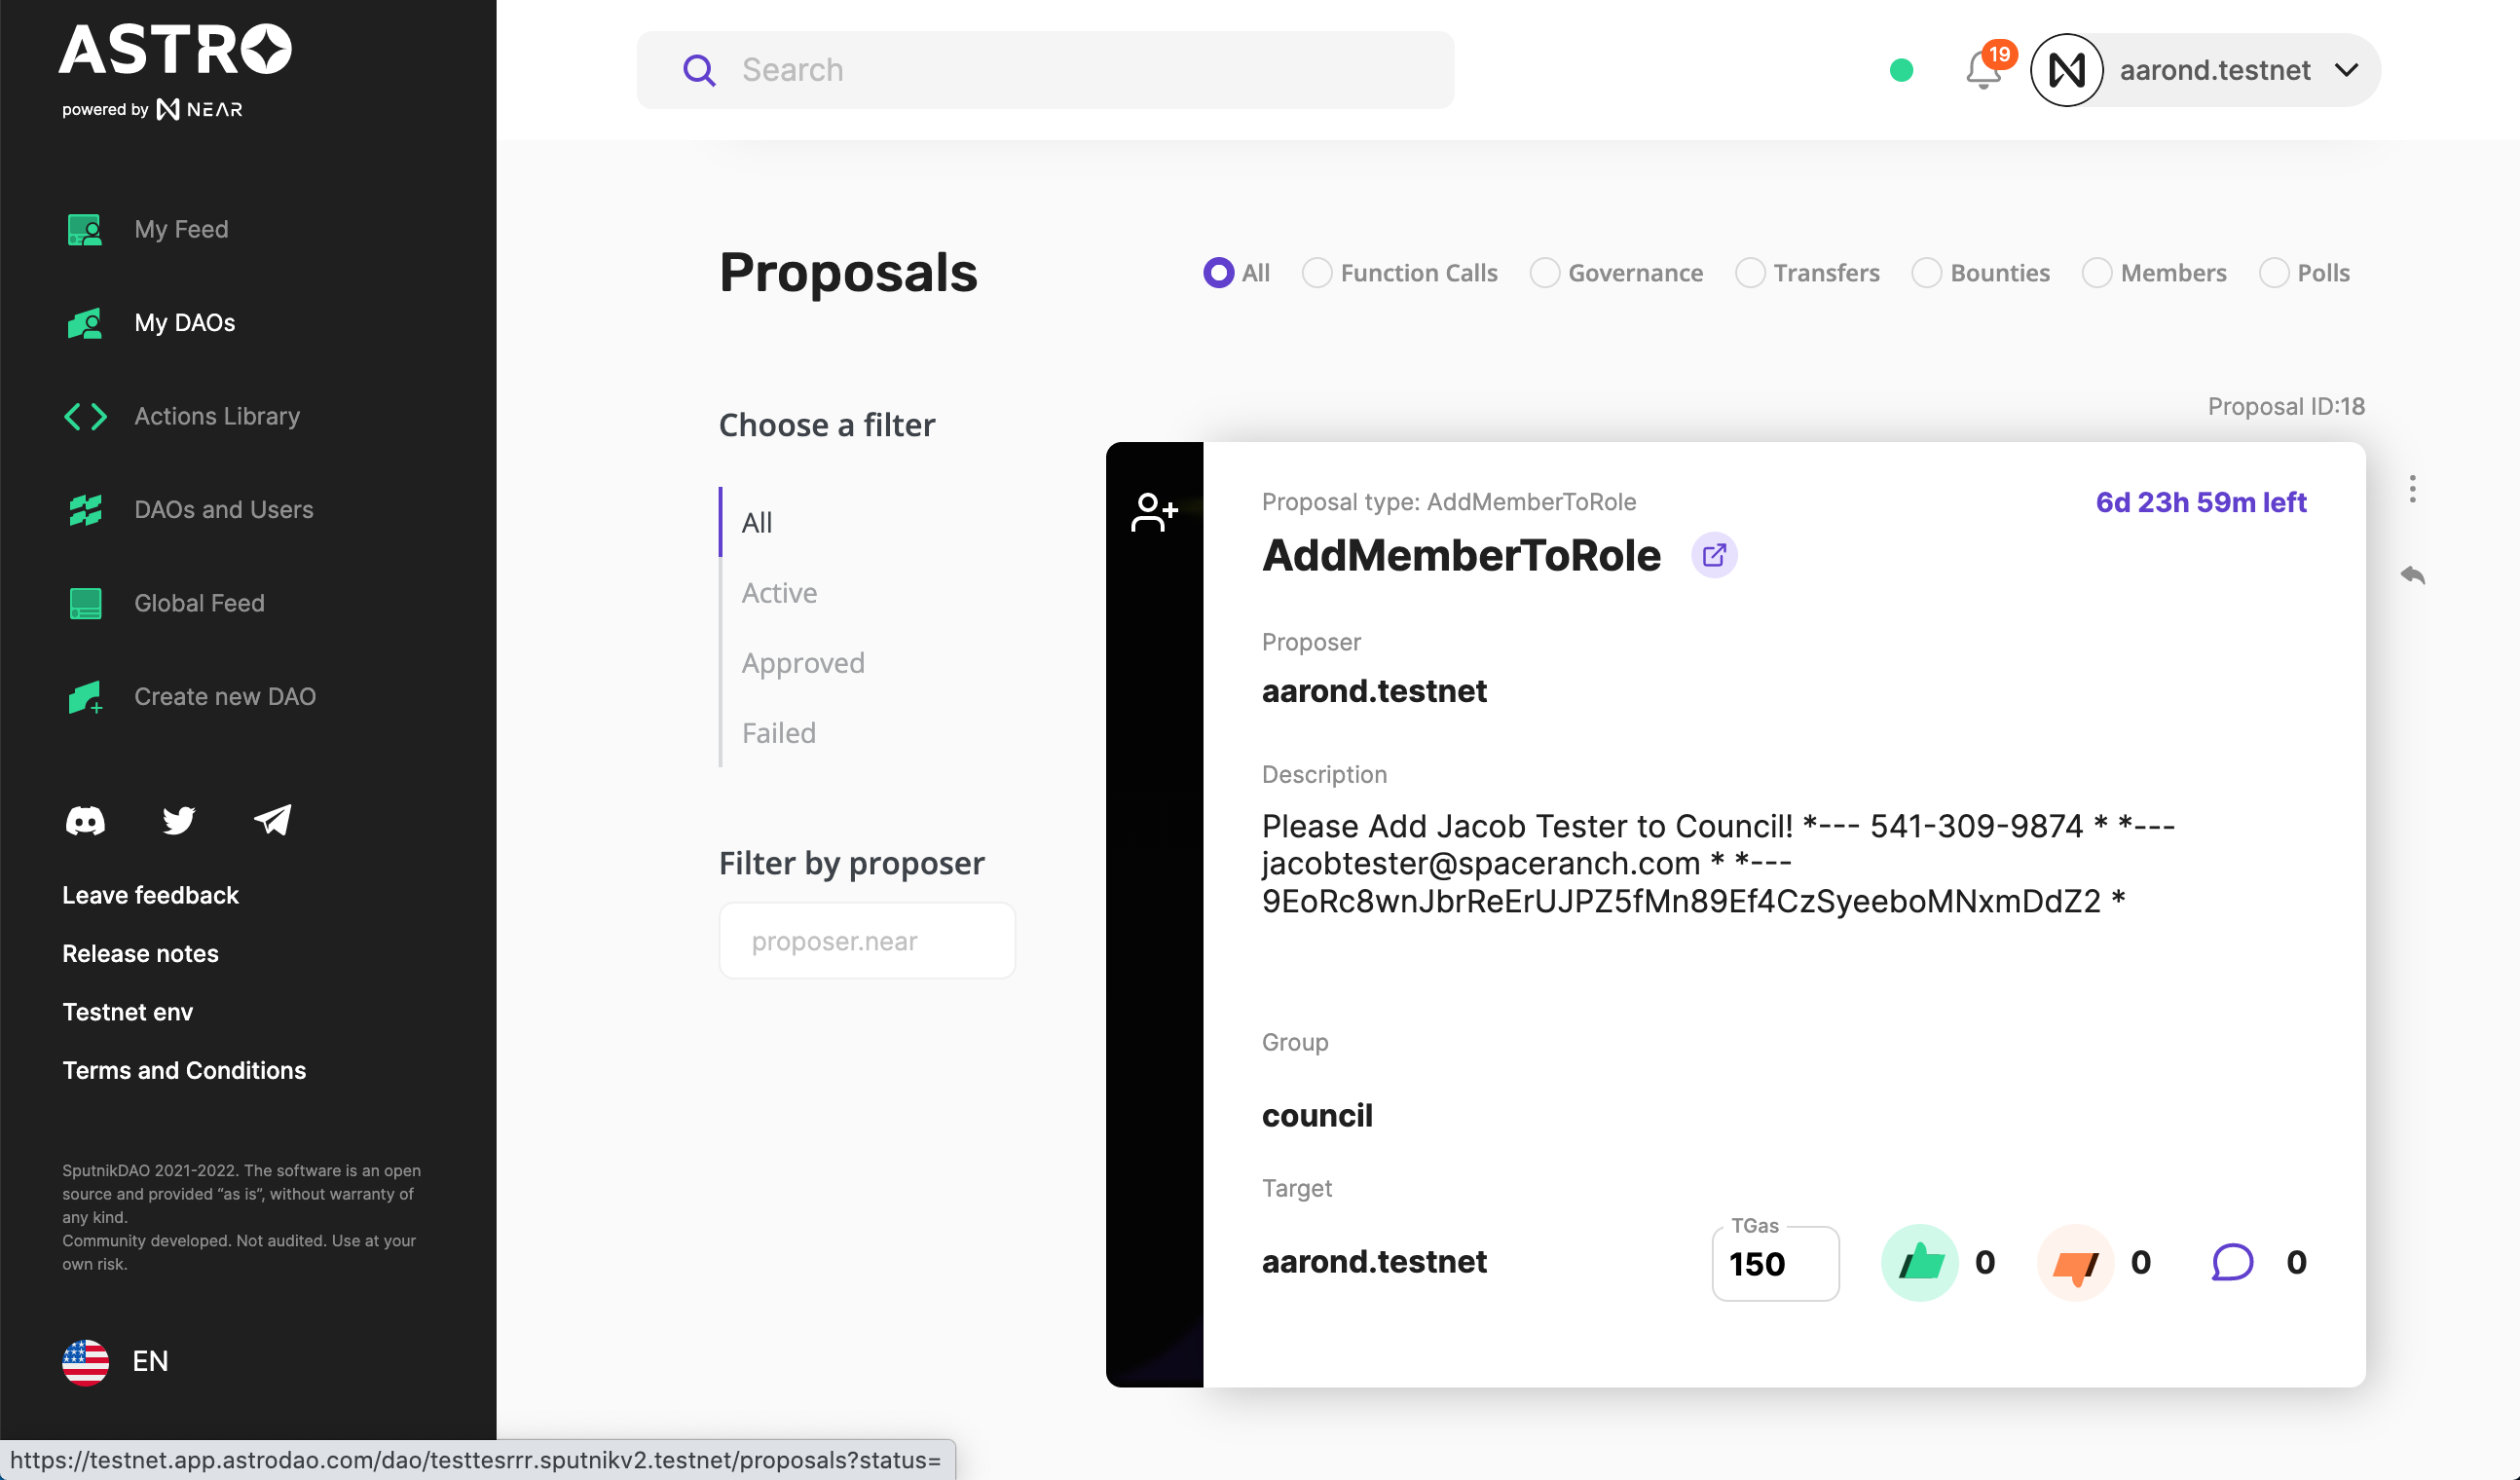2520x1480 pixels.
Task: Open the Twitter bird icon
Action: click(x=179, y=820)
